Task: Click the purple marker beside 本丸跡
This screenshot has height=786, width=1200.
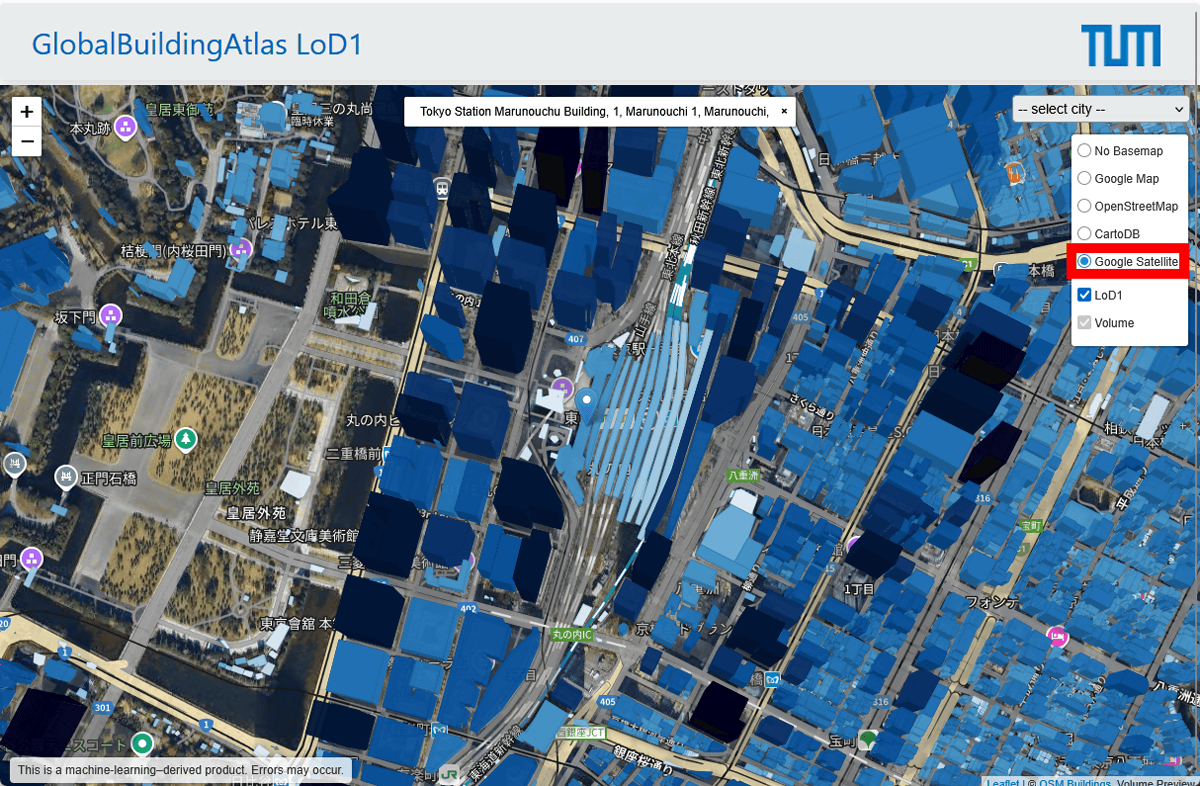Action: click(125, 127)
